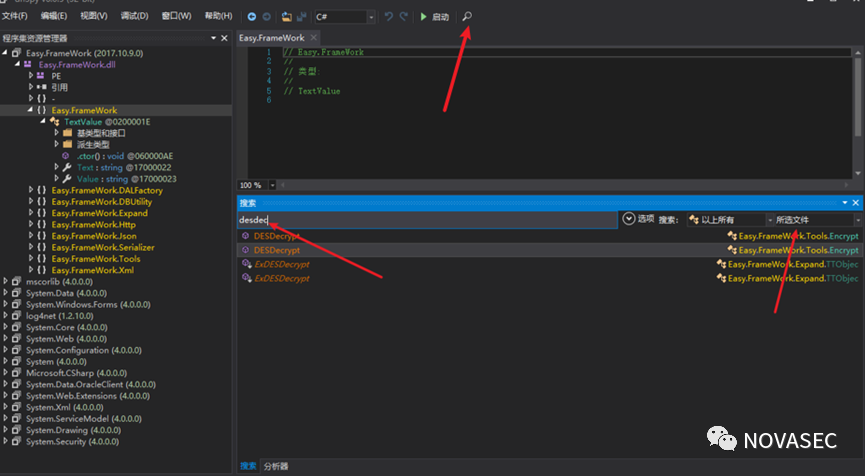The image size is (865, 476).
Task: Close the Easy.FrameWork editor tab
Action: (x=313, y=38)
